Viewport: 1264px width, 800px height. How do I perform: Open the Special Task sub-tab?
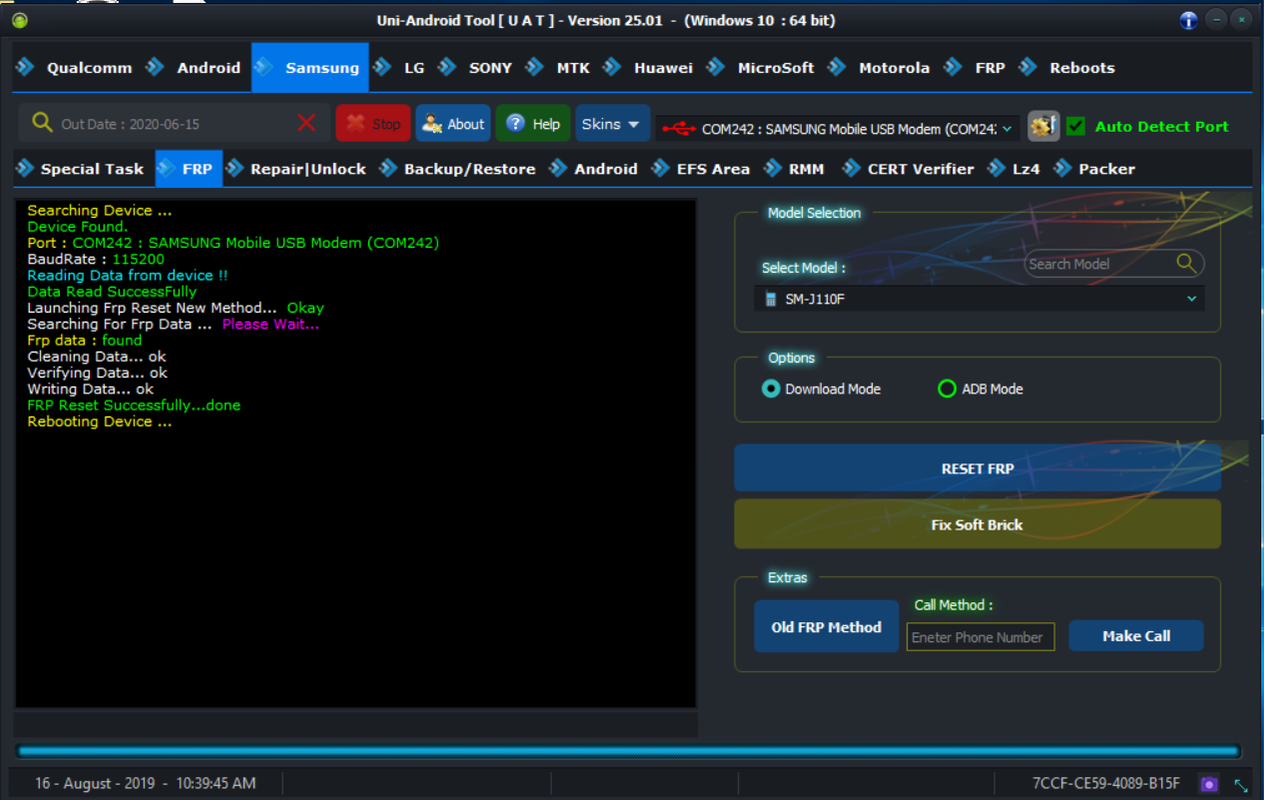coord(81,169)
